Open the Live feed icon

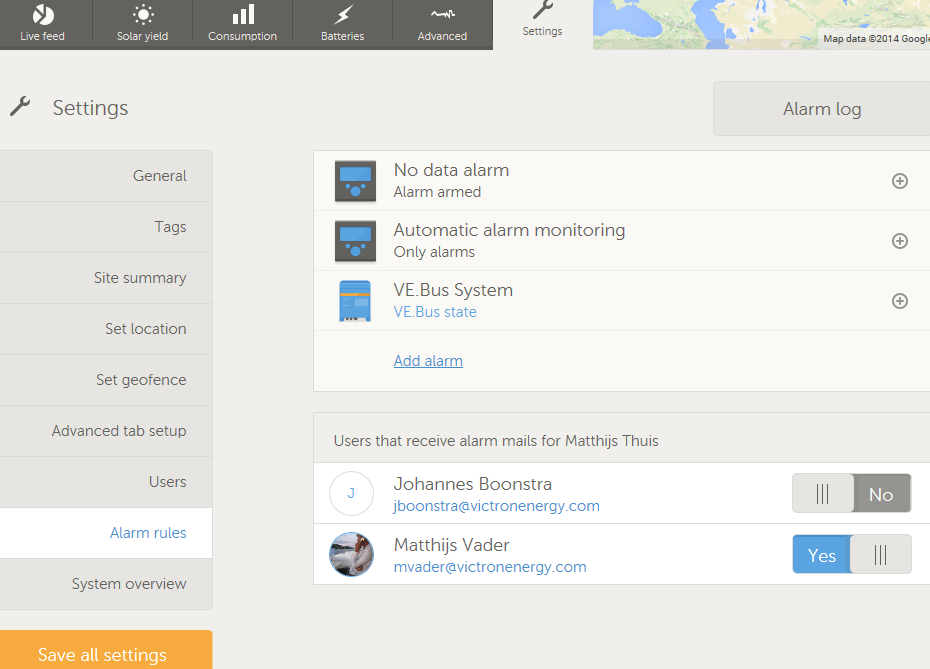pyautogui.click(x=43, y=15)
